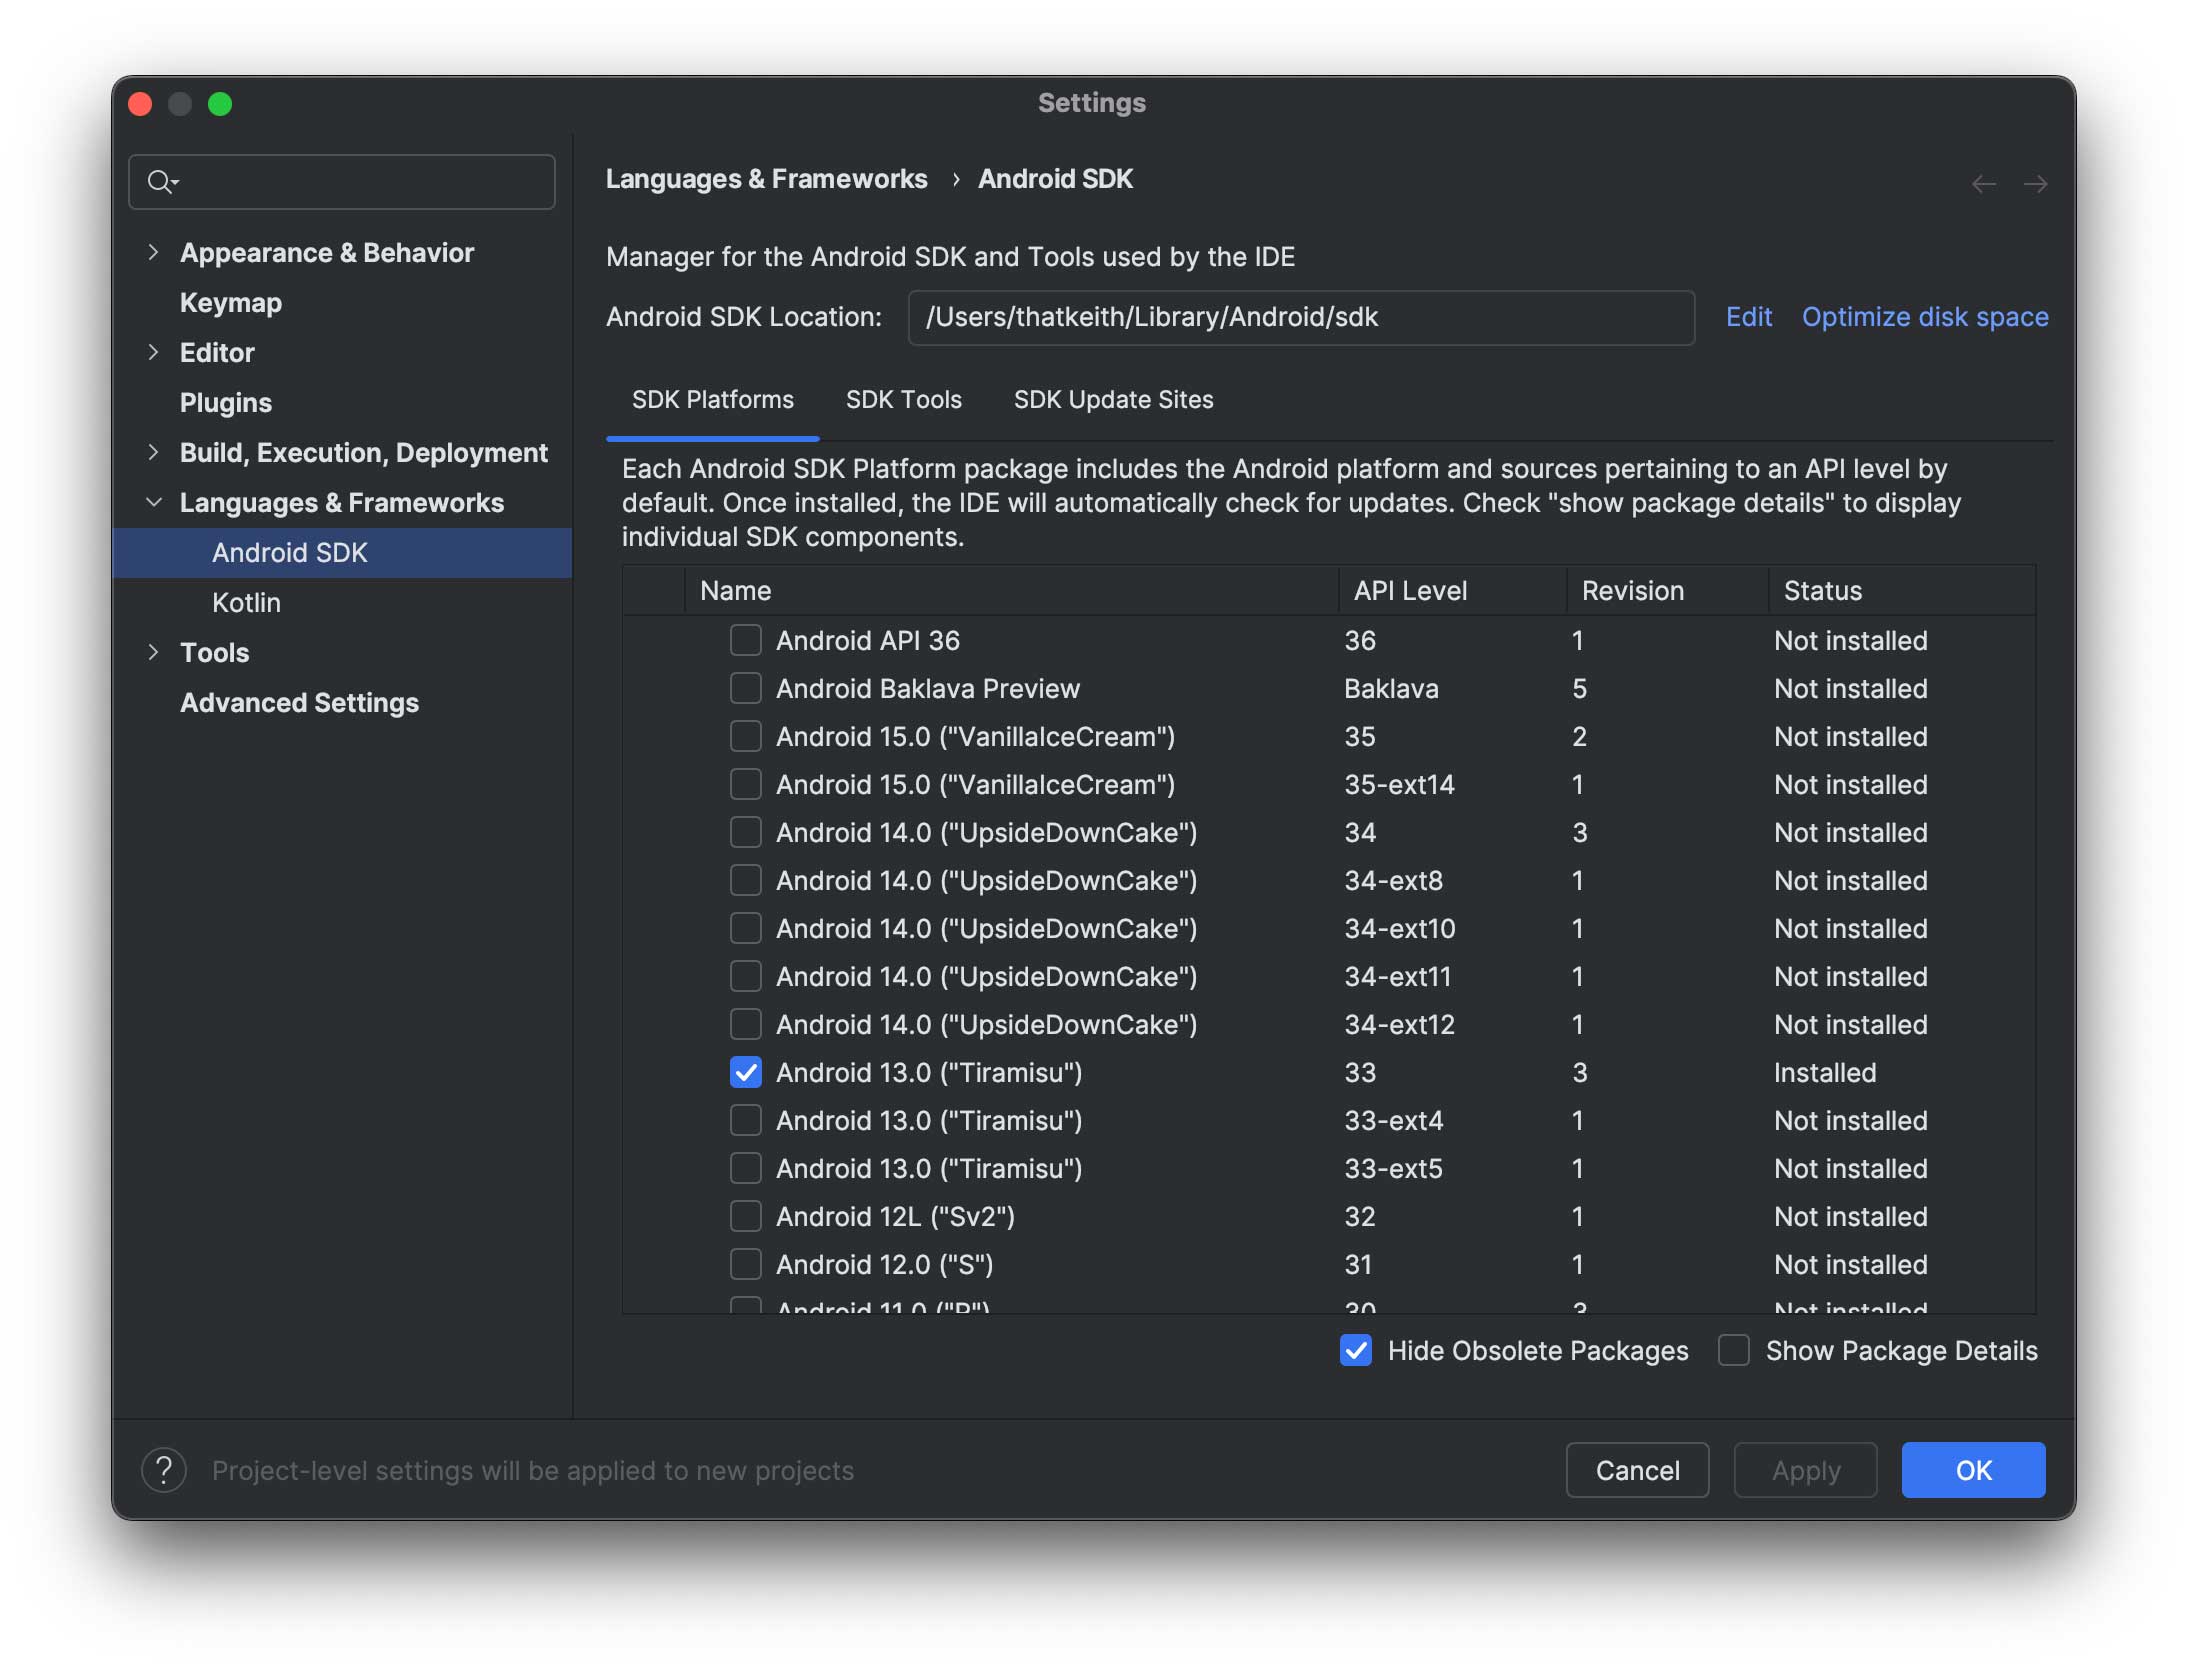Toggle Hide Obsolete Packages checkbox

pyautogui.click(x=1355, y=1350)
